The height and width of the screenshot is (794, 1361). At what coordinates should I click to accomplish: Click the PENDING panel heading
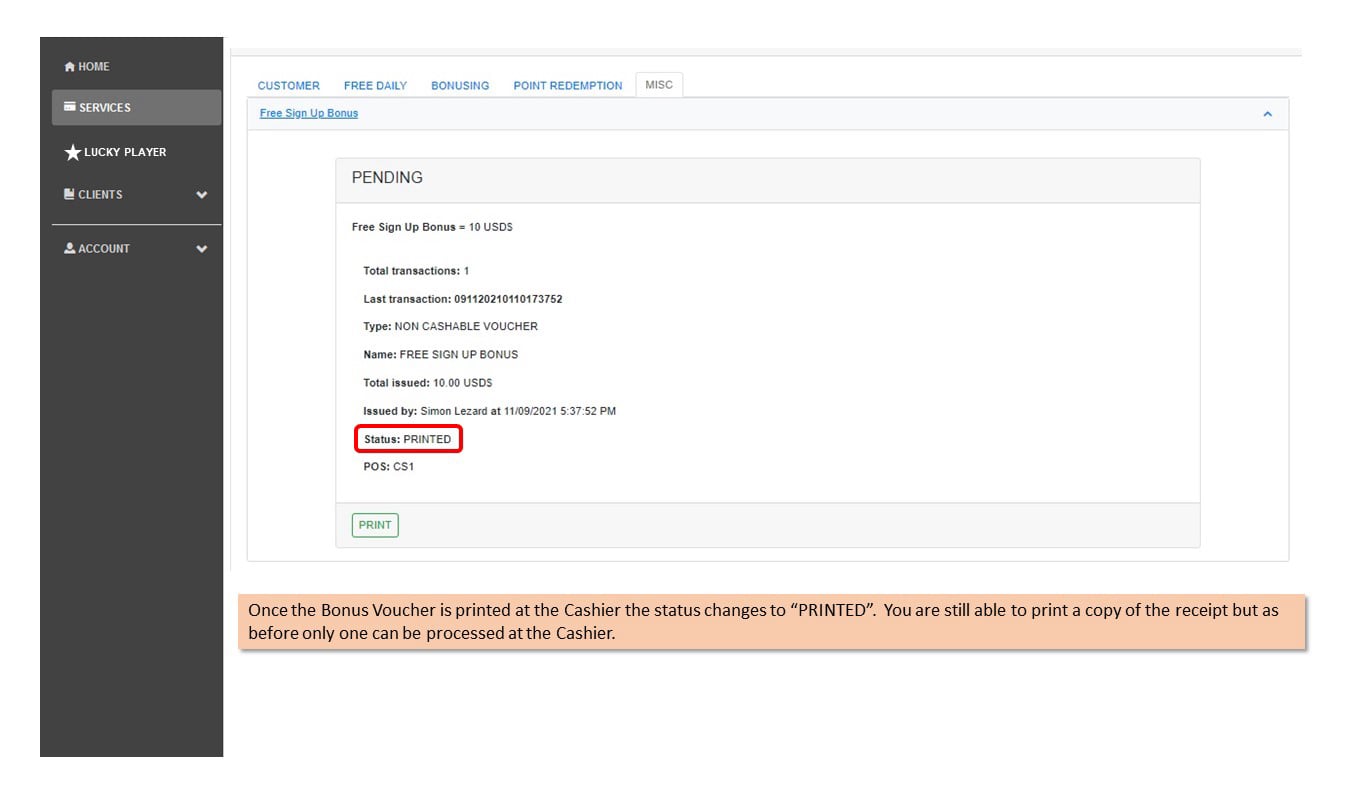pyautogui.click(x=387, y=178)
